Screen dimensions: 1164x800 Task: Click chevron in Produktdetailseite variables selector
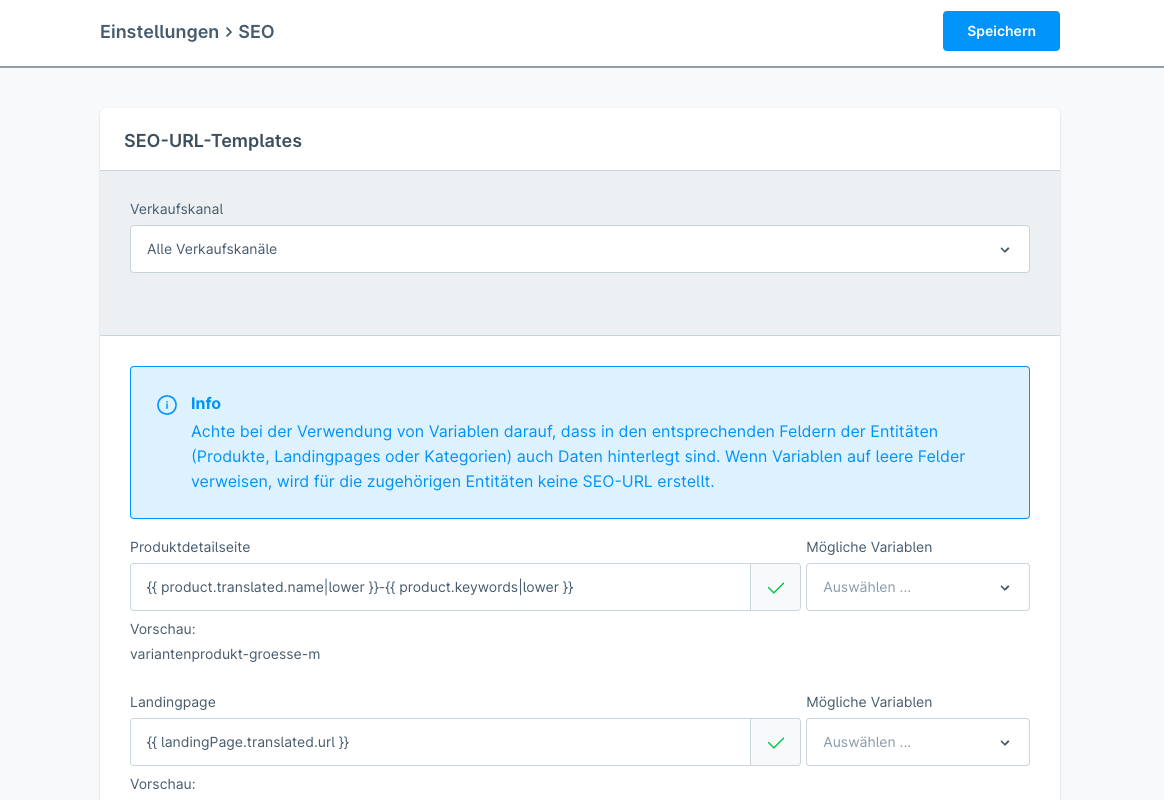(1004, 588)
